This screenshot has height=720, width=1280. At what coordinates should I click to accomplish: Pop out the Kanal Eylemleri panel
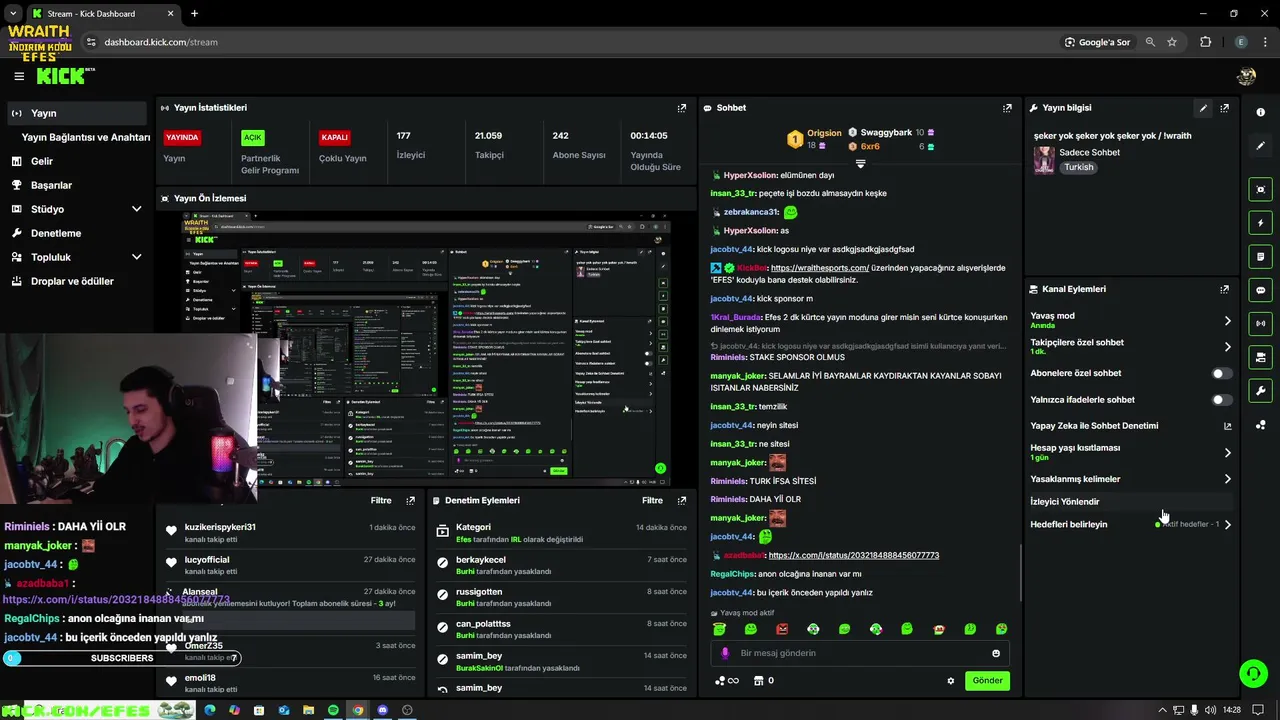pos(1224,289)
